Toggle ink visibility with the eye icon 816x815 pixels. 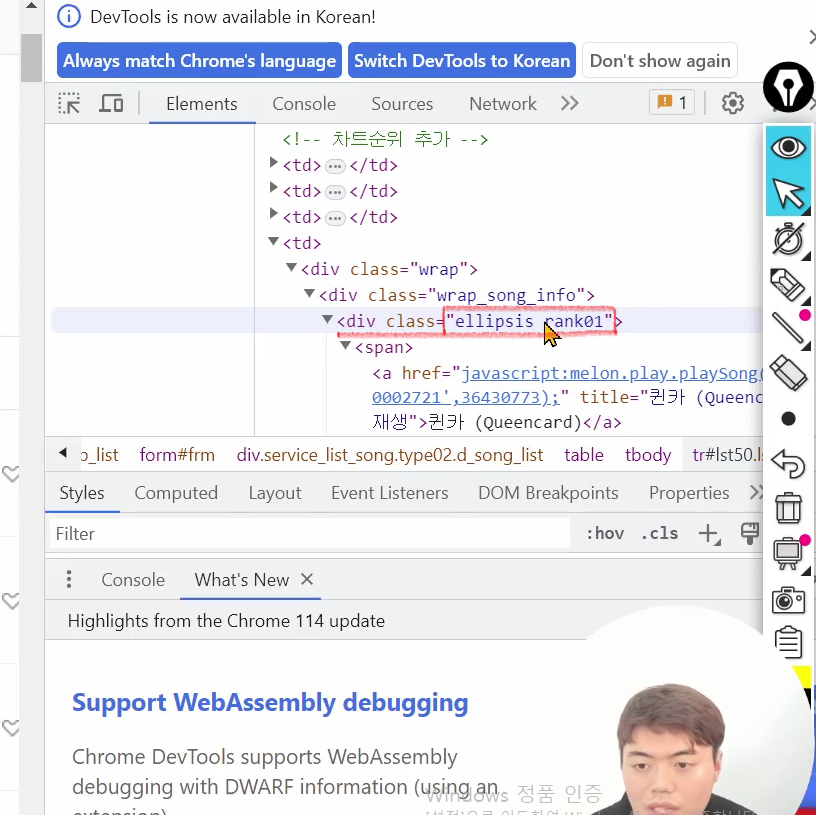pyautogui.click(x=788, y=147)
